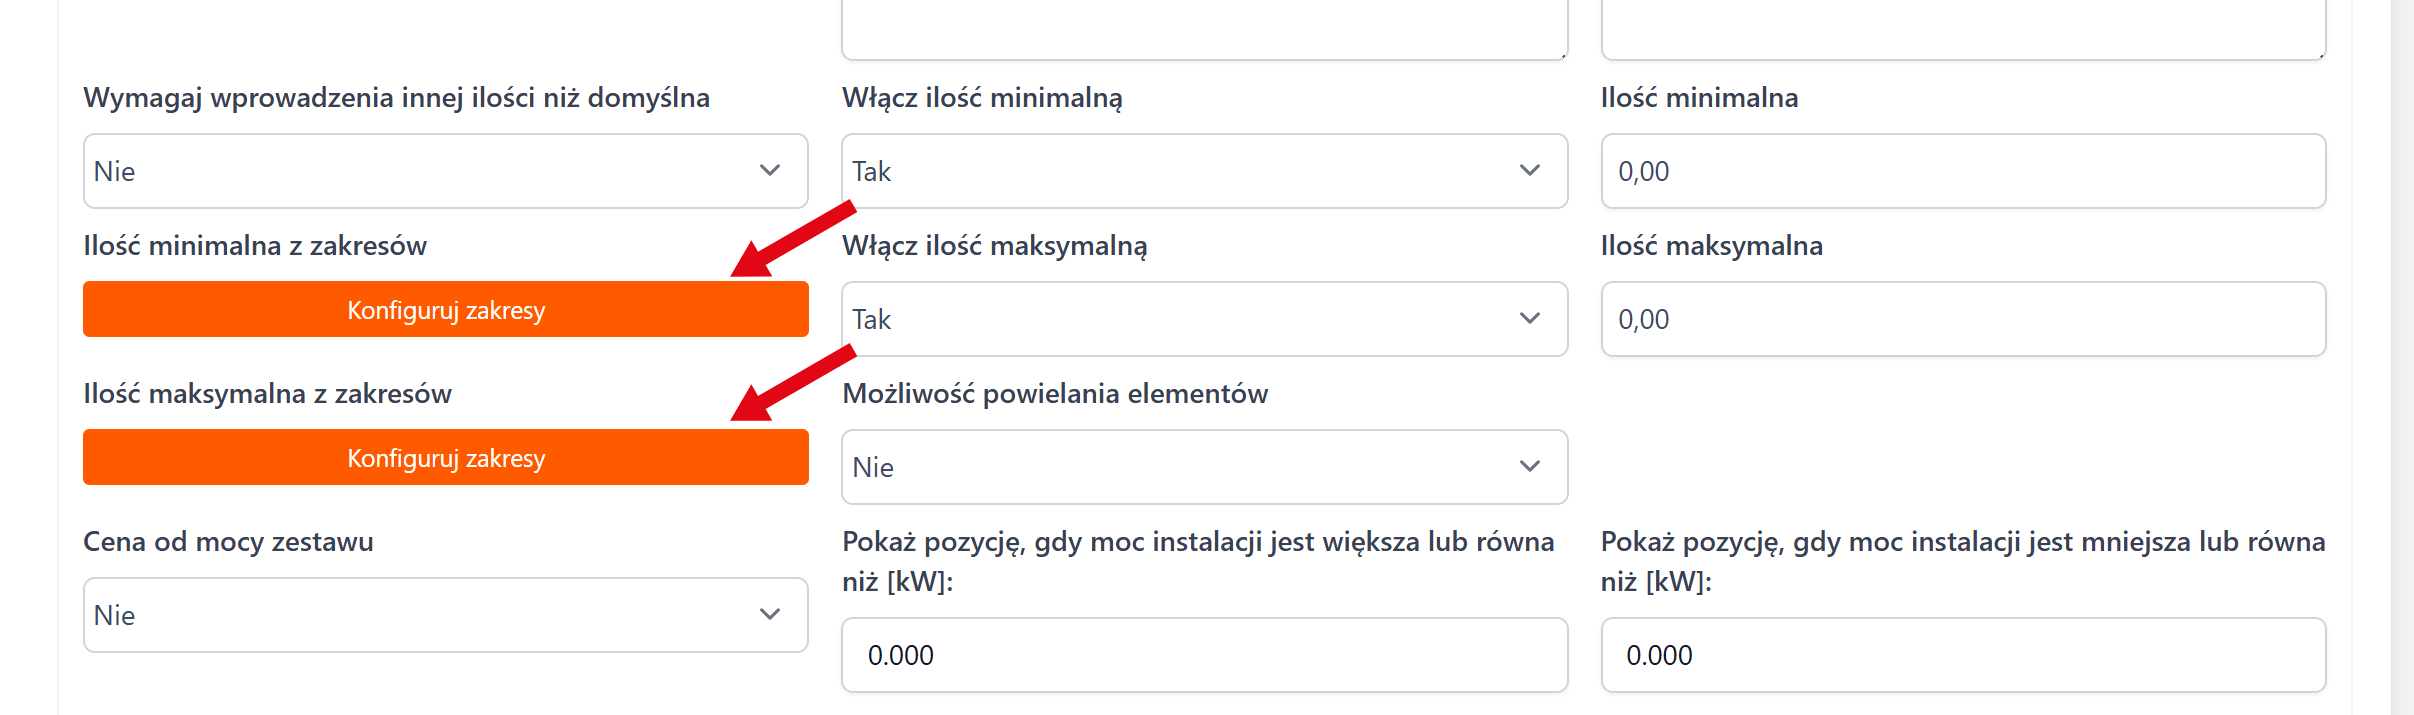
Task: Click the vertical scrollbar on the right edge
Action: [x=2402, y=357]
